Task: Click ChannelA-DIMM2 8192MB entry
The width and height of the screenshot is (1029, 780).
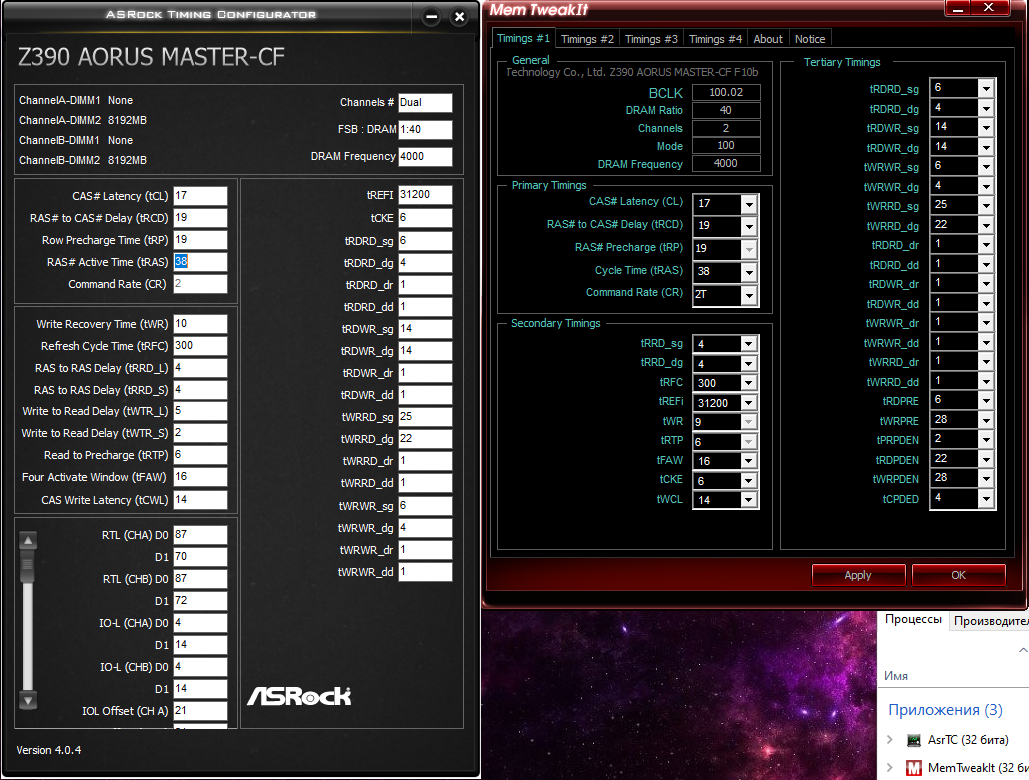Action: click(83, 120)
